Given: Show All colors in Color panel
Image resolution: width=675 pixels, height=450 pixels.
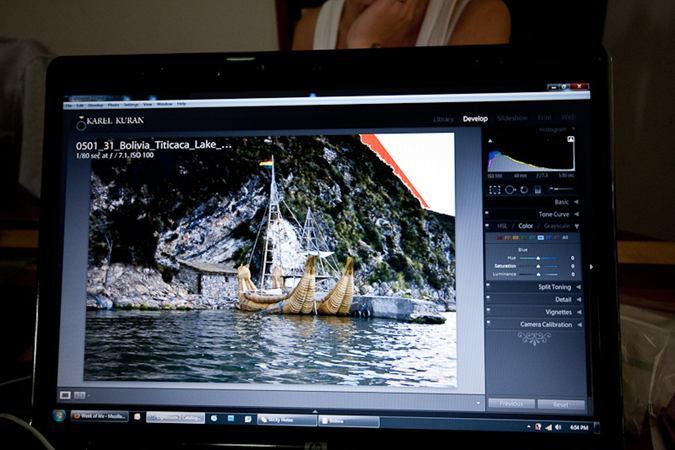Looking at the screenshot, I should [565, 238].
